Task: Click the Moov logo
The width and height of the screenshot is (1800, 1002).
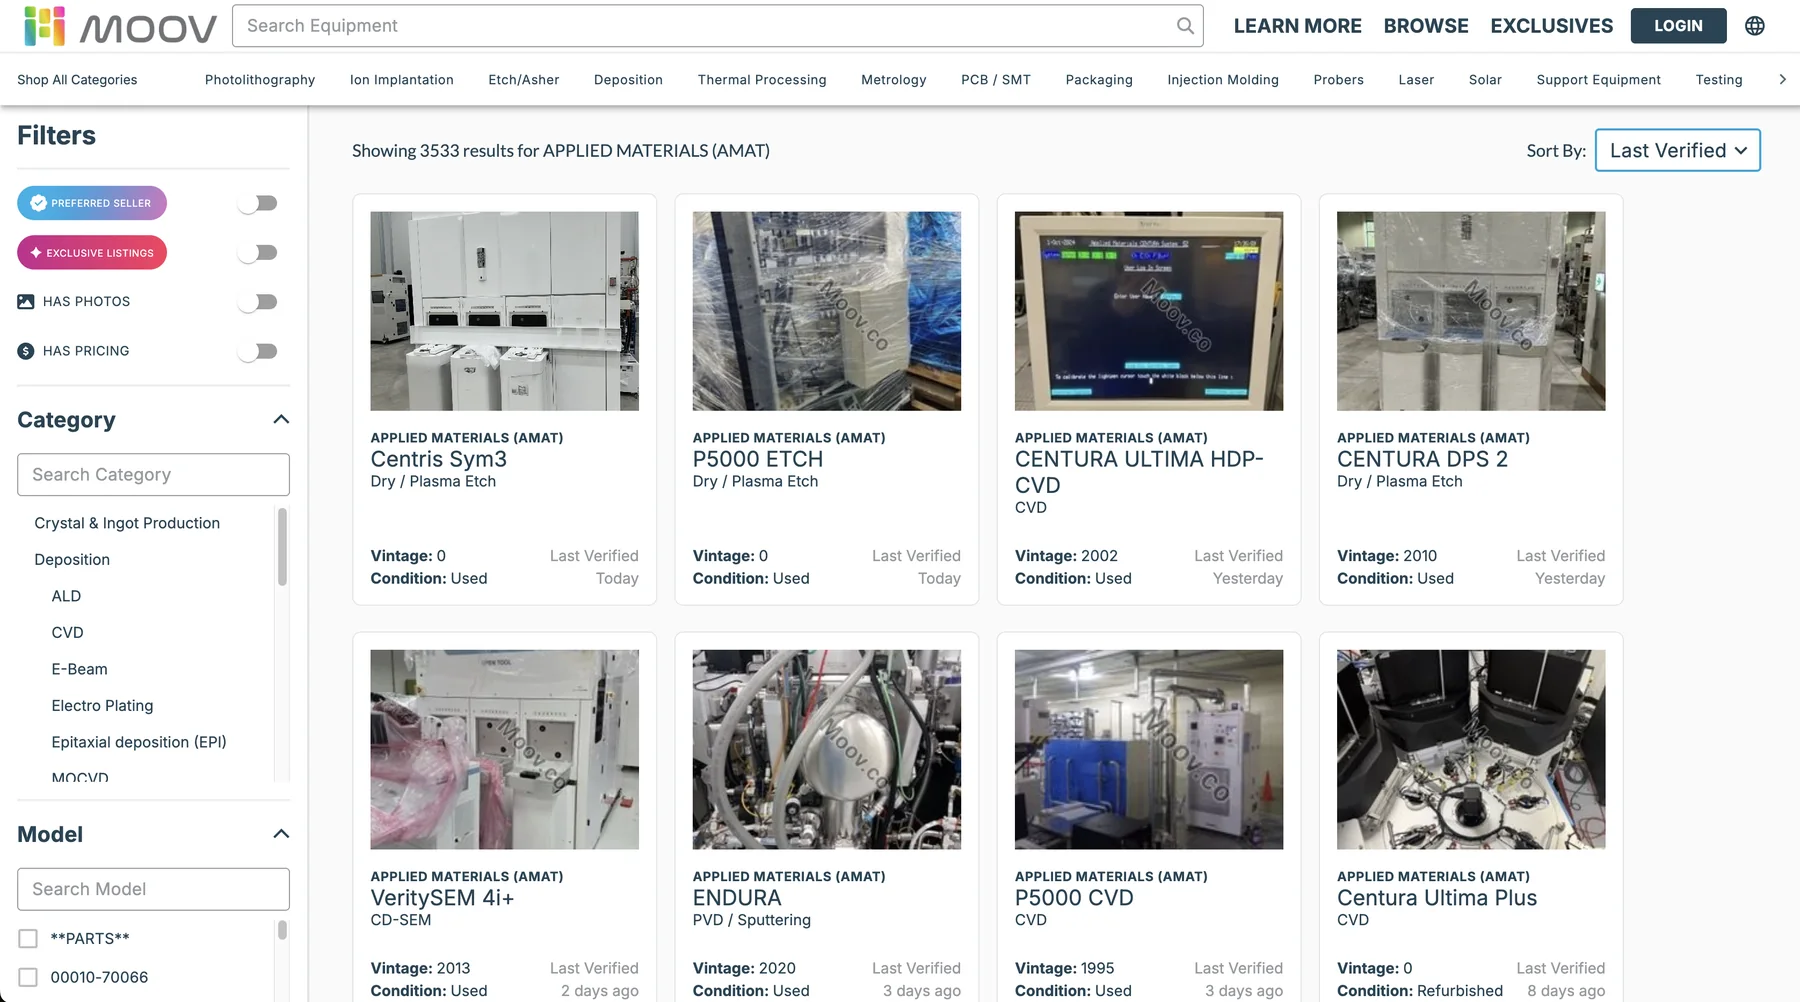Action: pos(120,27)
